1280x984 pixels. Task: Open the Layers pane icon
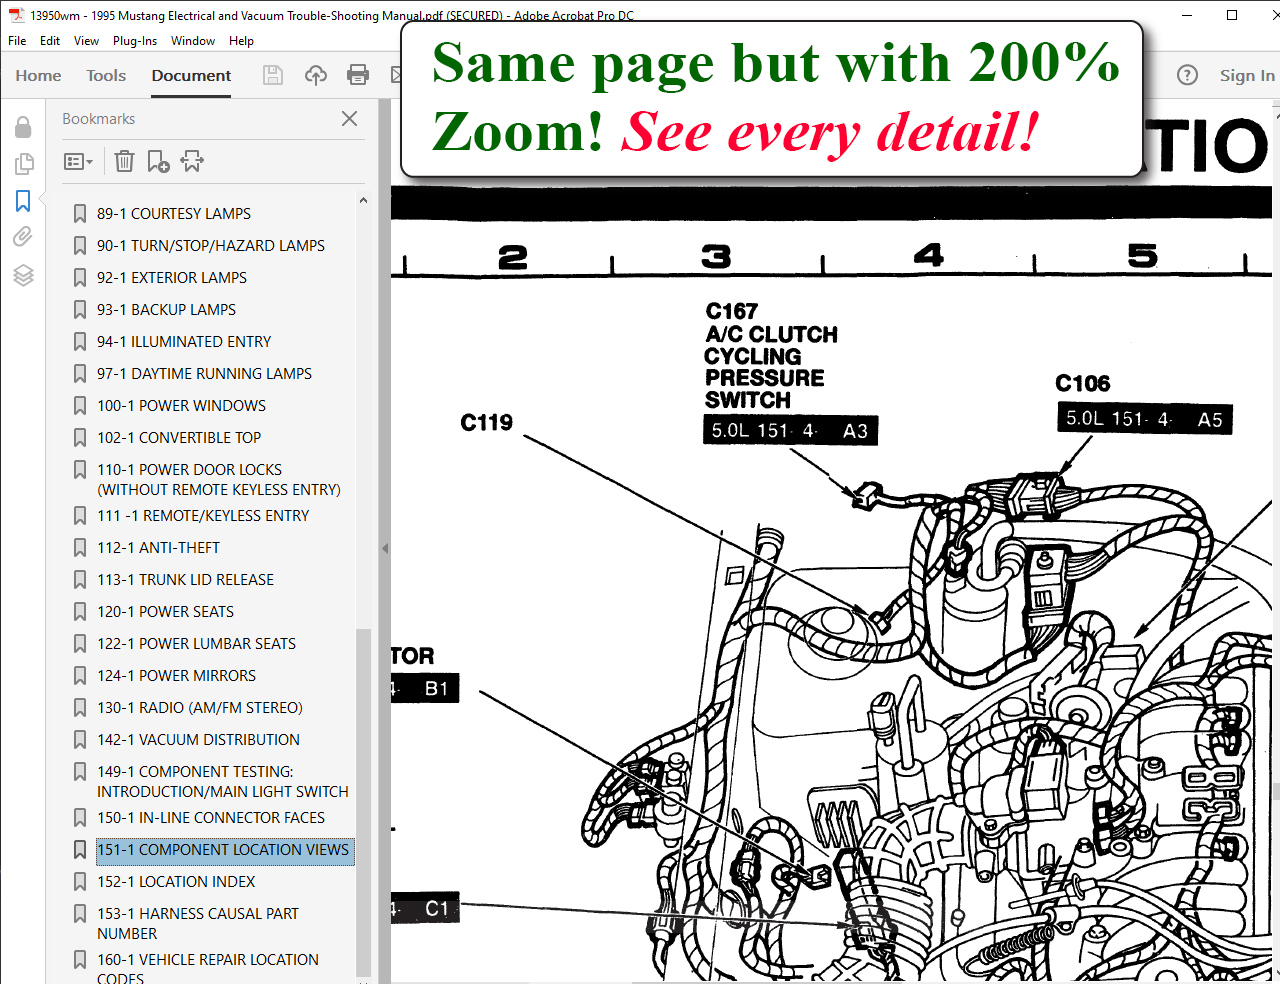(x=23, y=275)
